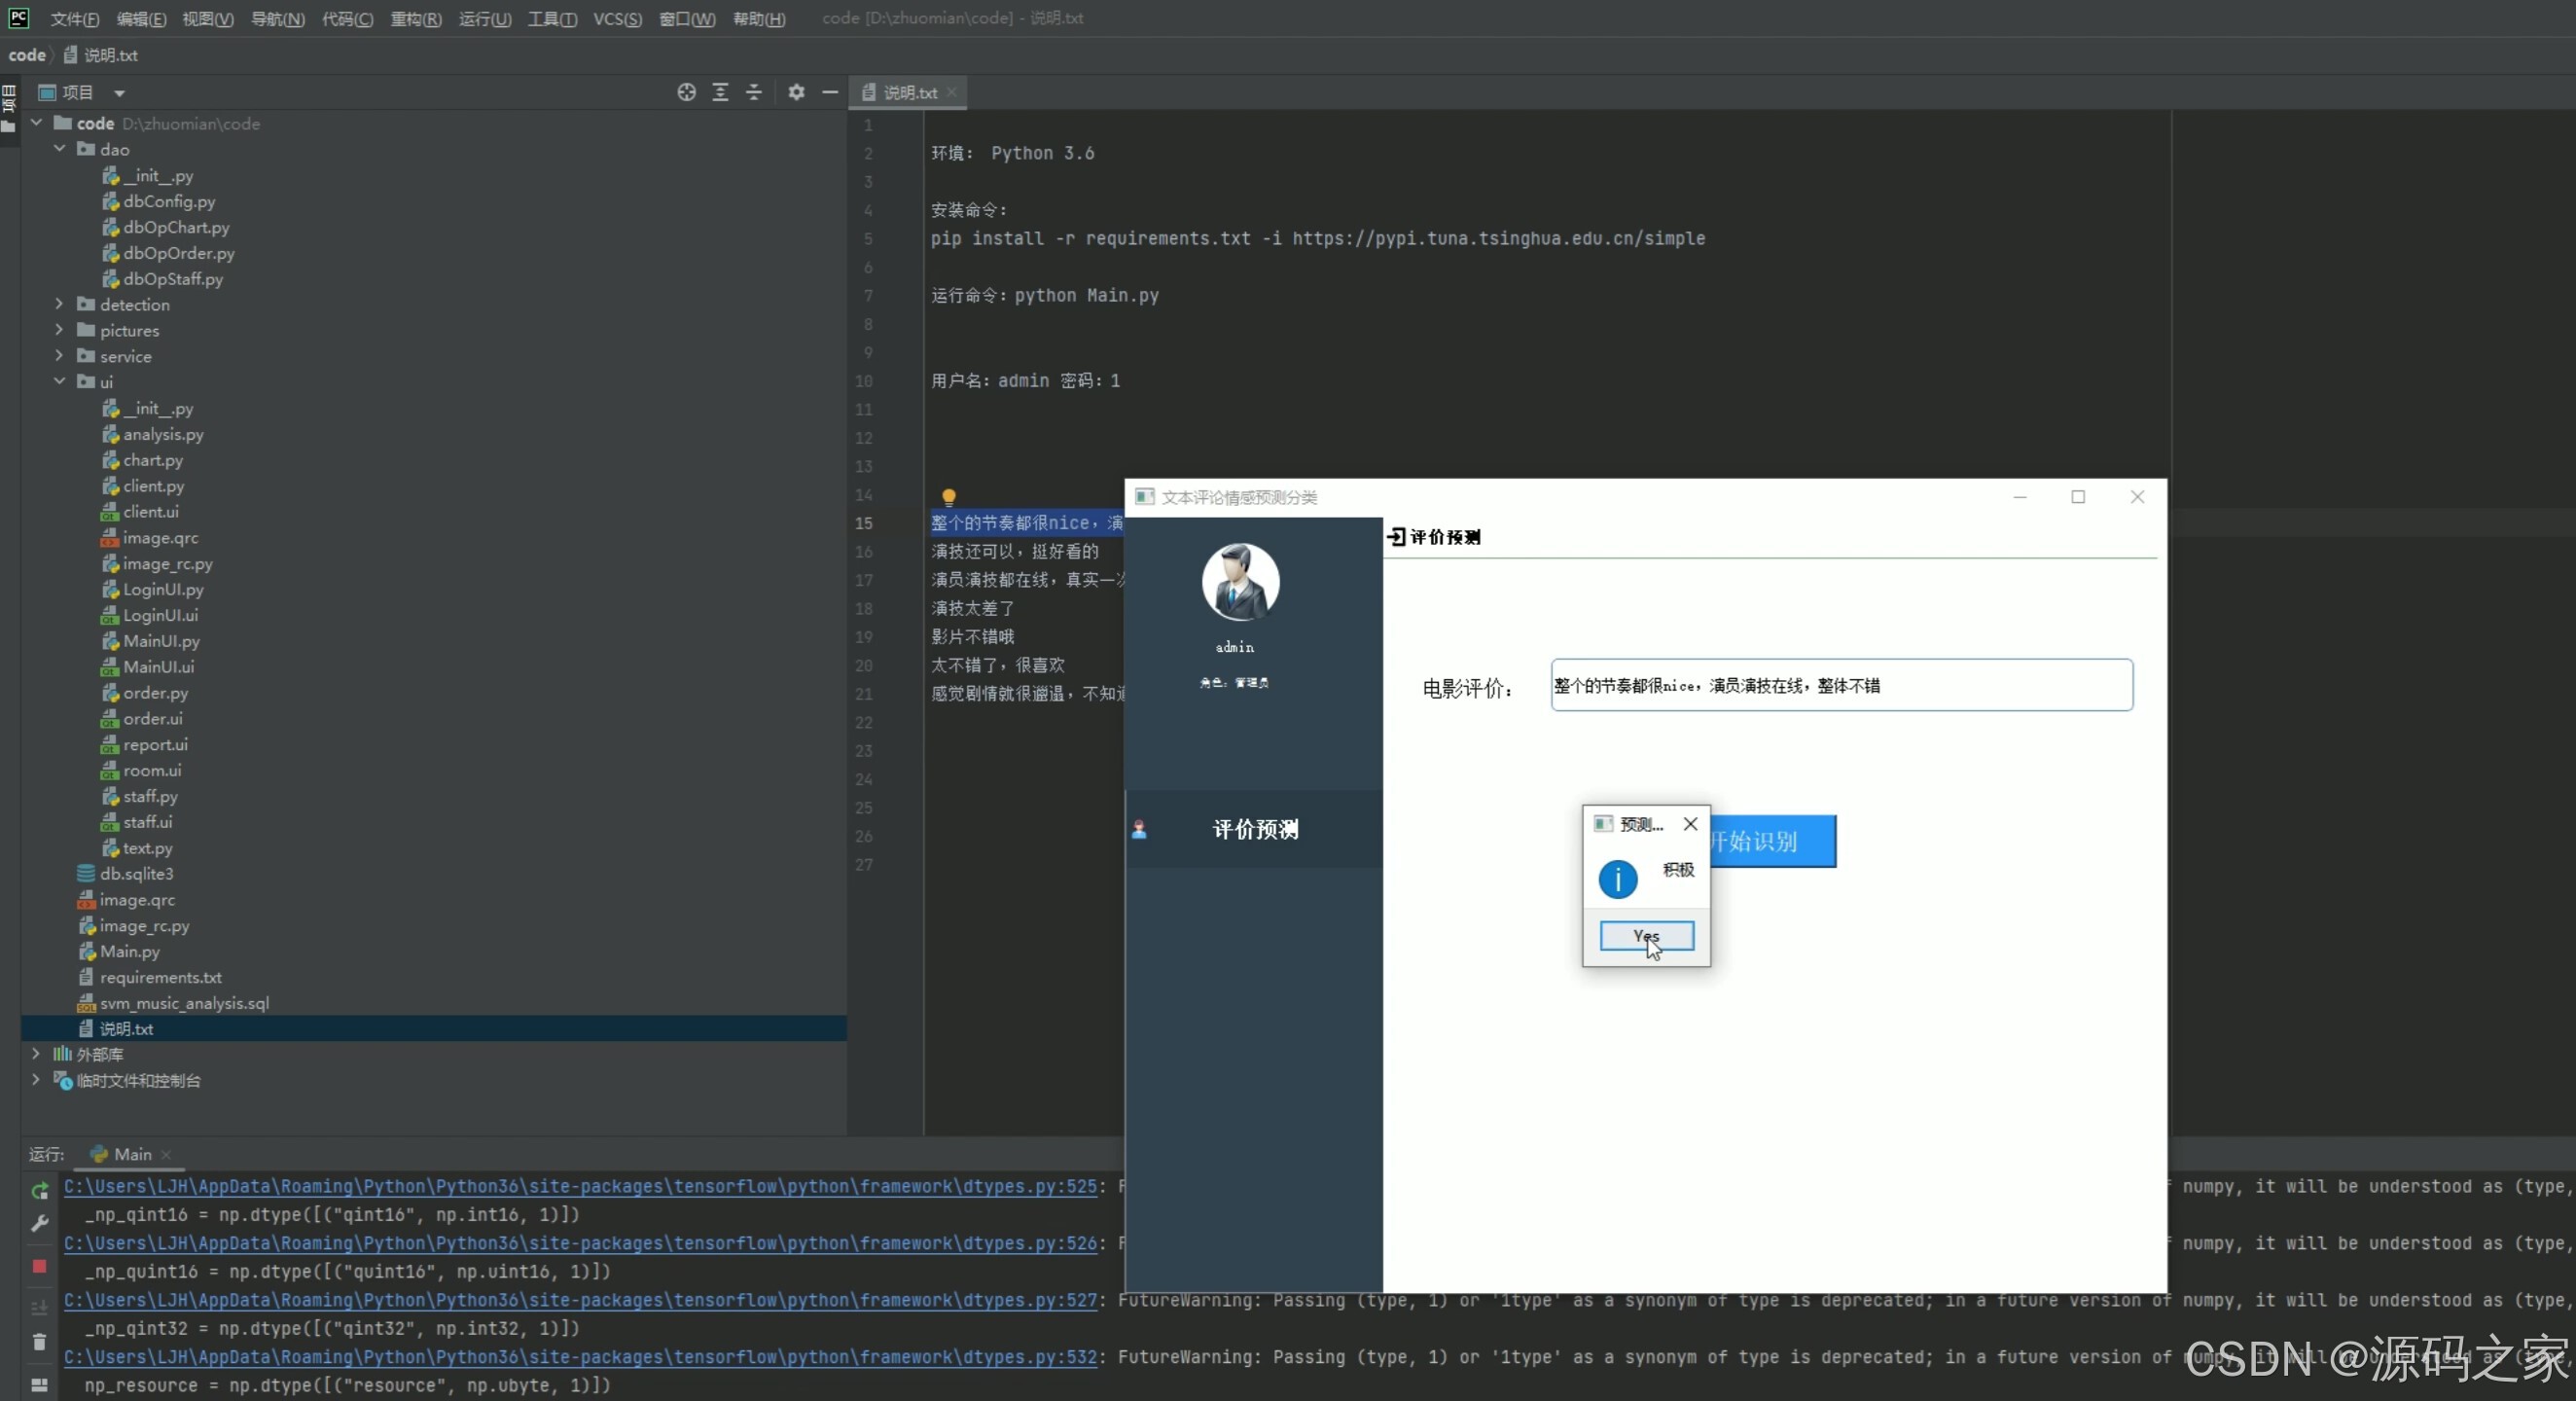Screen dimensions: 2576x1401
Task: Open dtypes.py:526 link in run console
Action: pyautogui.click(x=580, y=1243)
